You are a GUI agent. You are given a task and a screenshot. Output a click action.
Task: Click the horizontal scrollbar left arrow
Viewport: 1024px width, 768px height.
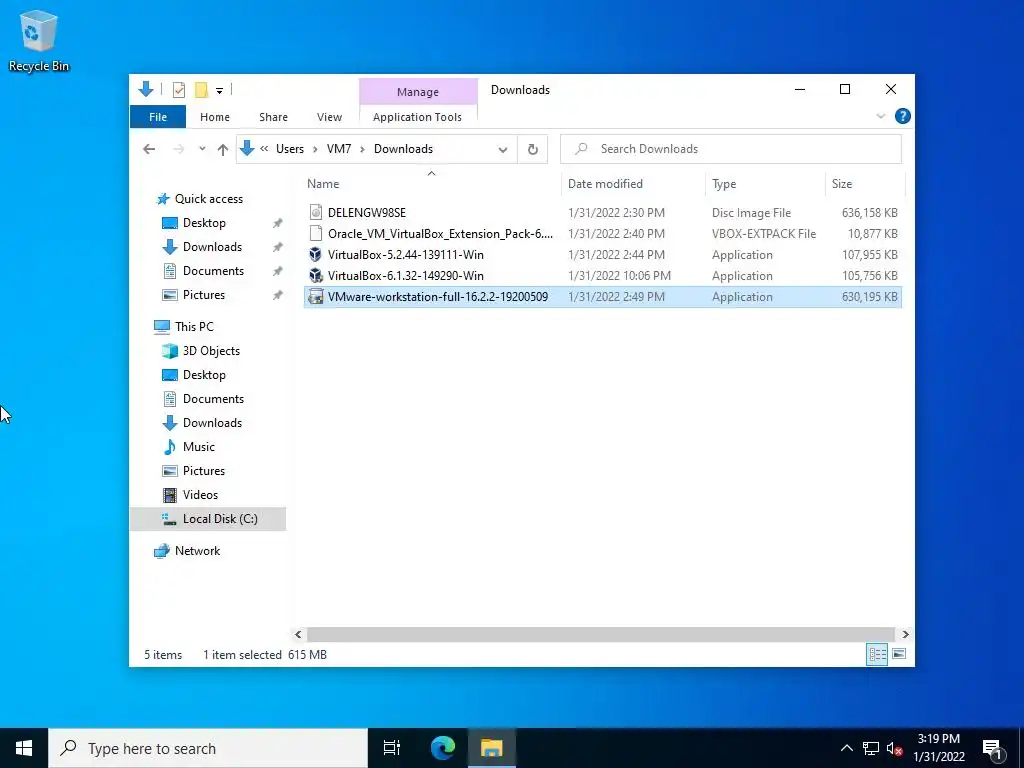(298, 634)
